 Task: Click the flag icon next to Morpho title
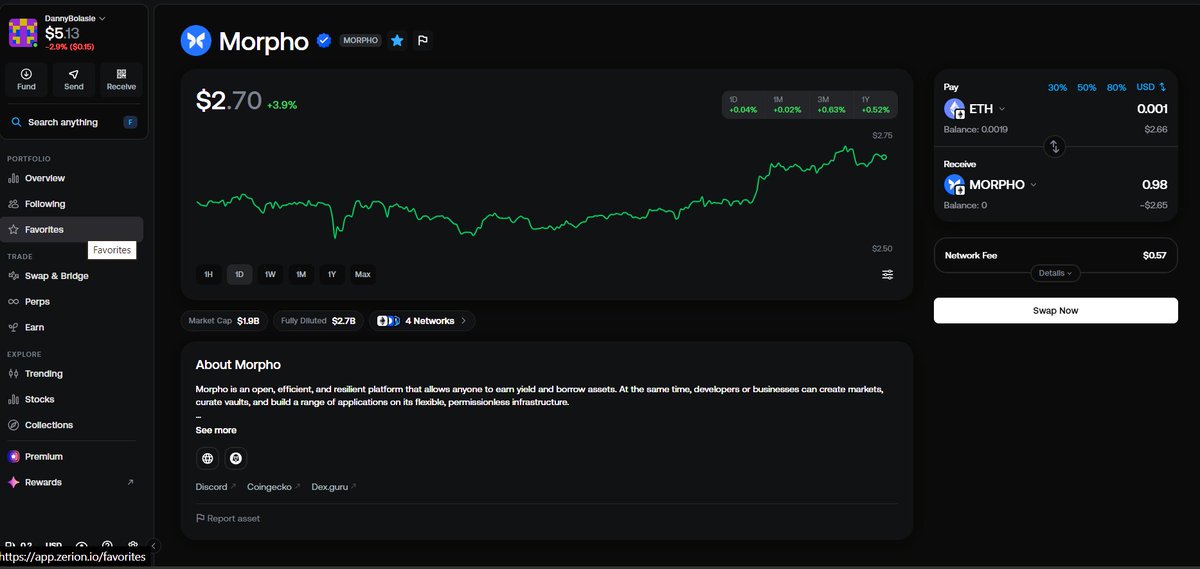tap(423, 41)
